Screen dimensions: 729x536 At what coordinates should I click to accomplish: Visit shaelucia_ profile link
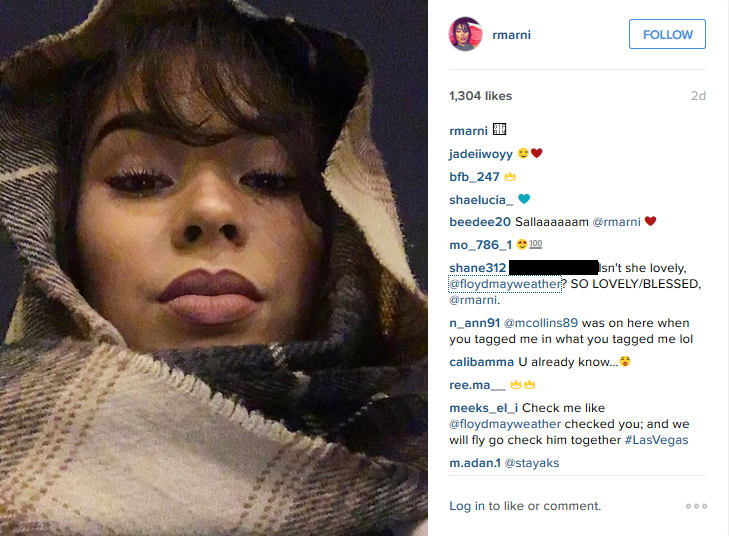[481, 200]
